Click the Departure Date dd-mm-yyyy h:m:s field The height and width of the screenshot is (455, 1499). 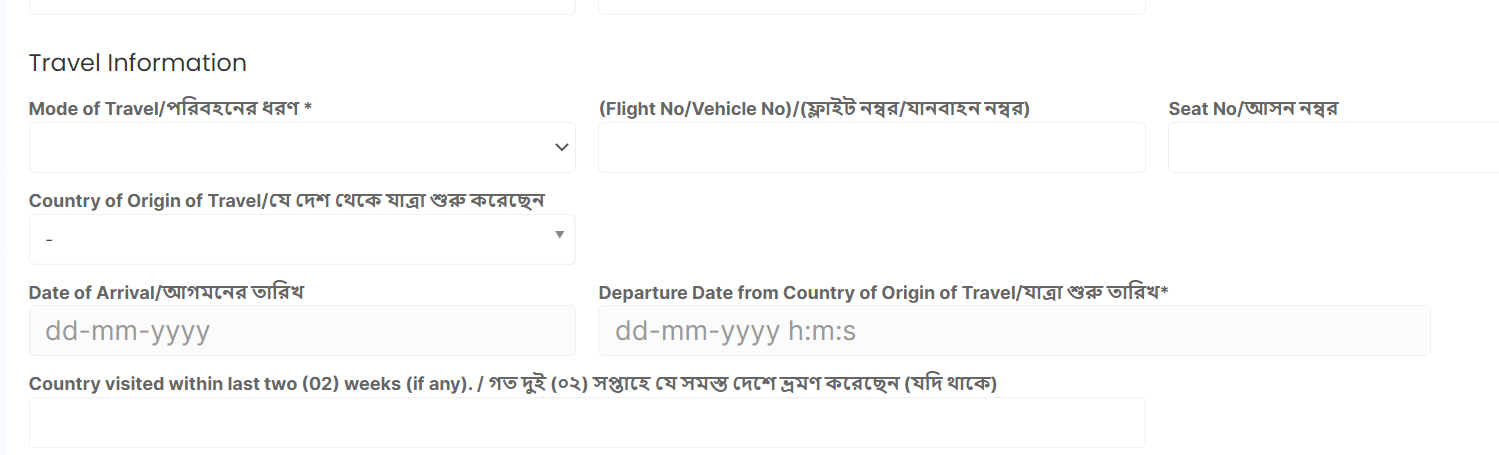(x=1013, y=331)
